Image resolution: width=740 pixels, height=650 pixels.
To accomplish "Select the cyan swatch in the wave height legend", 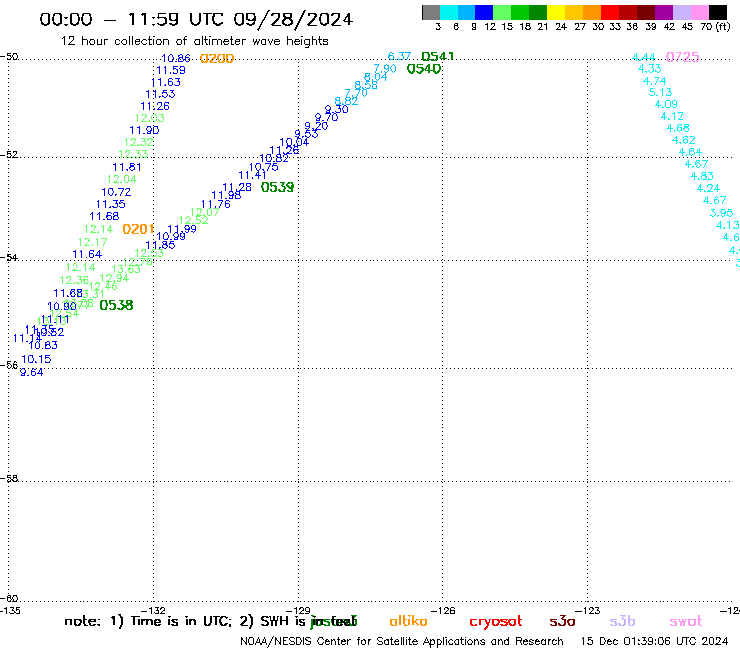I will click(x=449, y=12).
